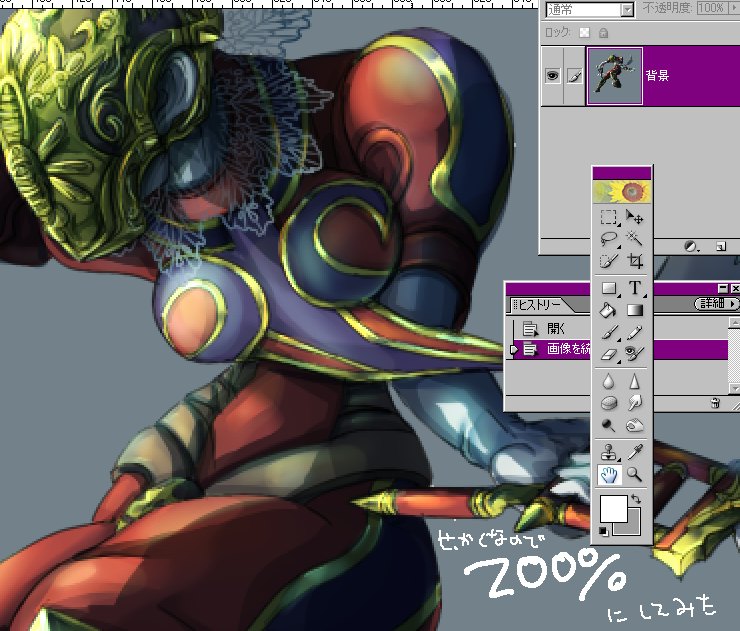The height and width of the screenshot is (631, 740).
Task: Delete history state with trash icon
Action: pyautogui.click(x=715, y=403)
